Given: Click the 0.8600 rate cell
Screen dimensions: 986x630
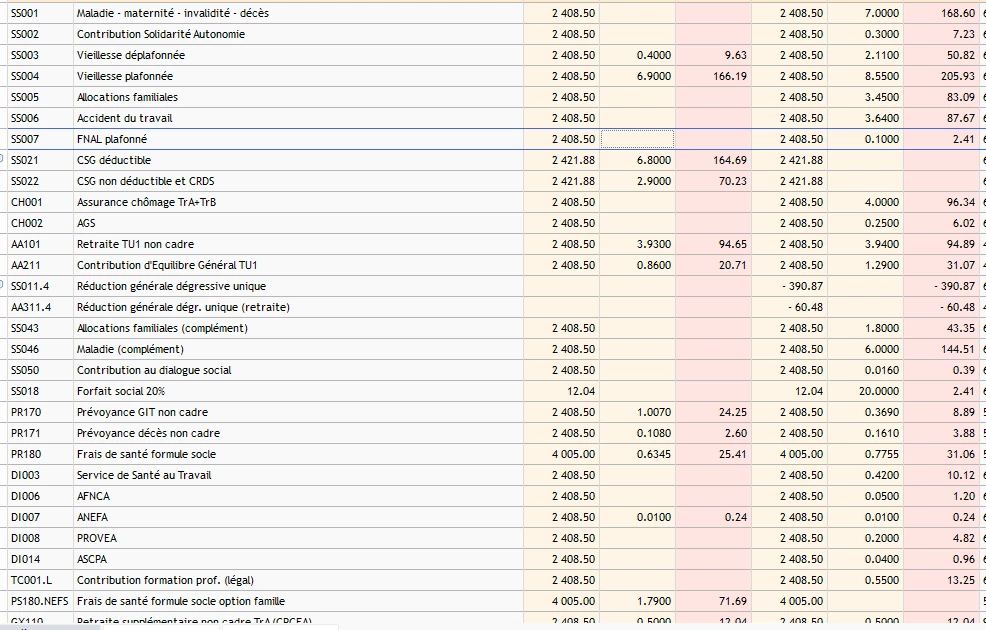Looking at the screenshot, I should 637,265.
